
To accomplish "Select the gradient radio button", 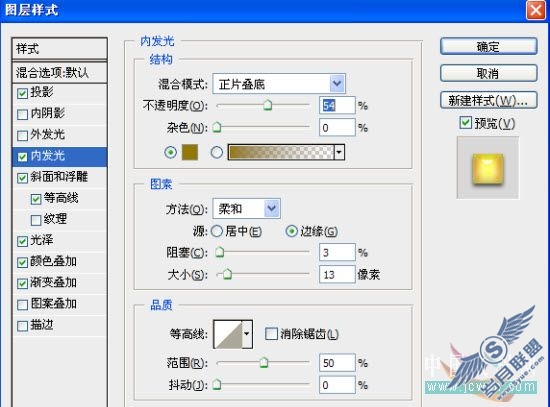I will coord(216,152).
